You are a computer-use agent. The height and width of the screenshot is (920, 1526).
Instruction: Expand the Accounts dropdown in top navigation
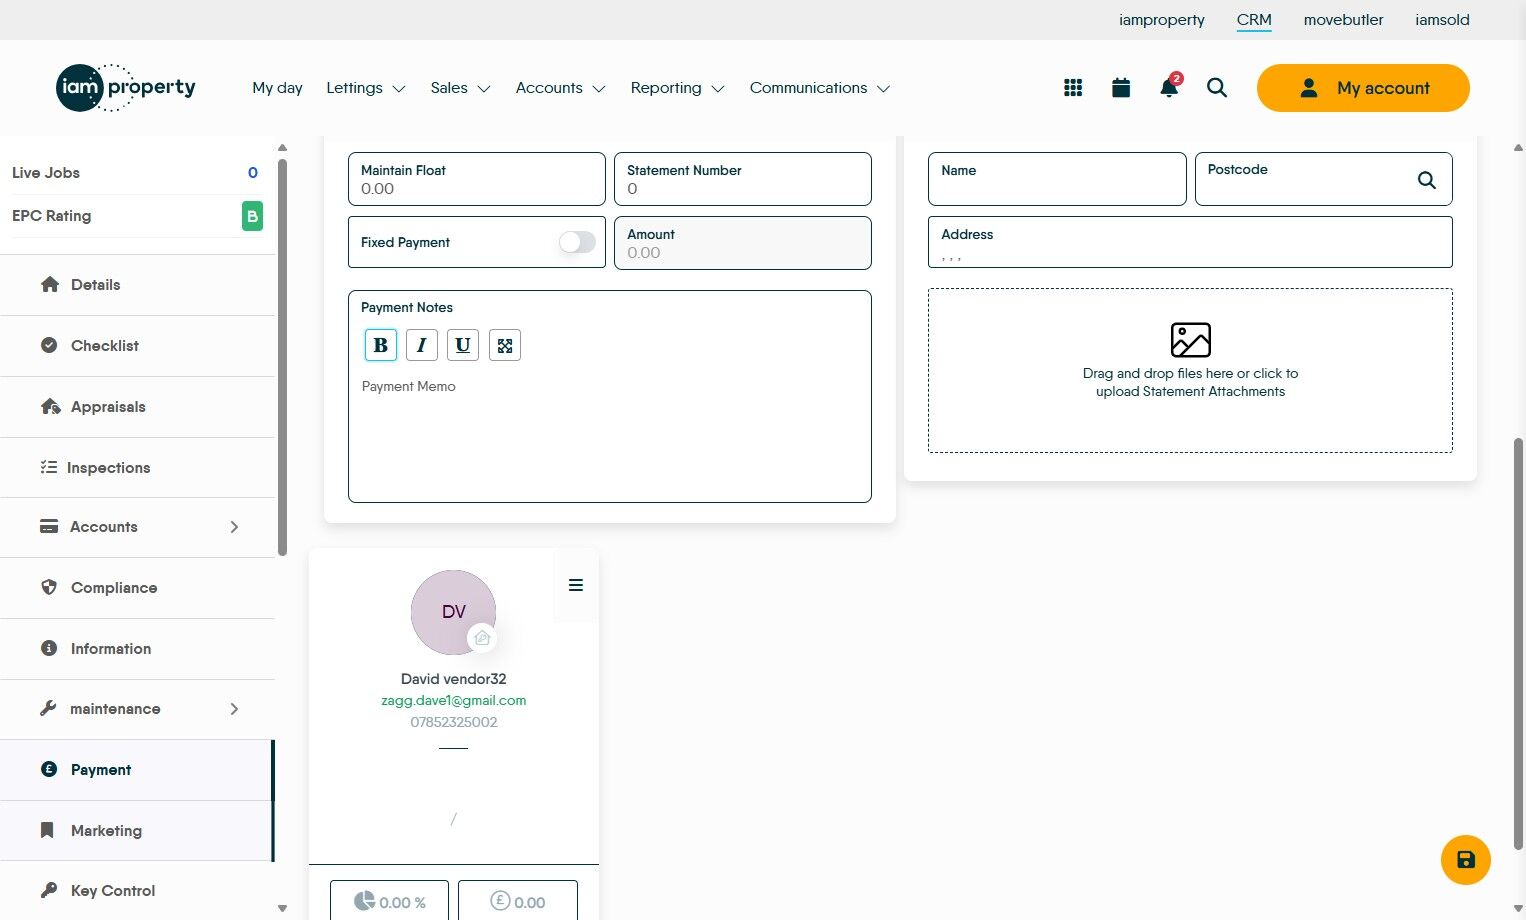(561, 88)
